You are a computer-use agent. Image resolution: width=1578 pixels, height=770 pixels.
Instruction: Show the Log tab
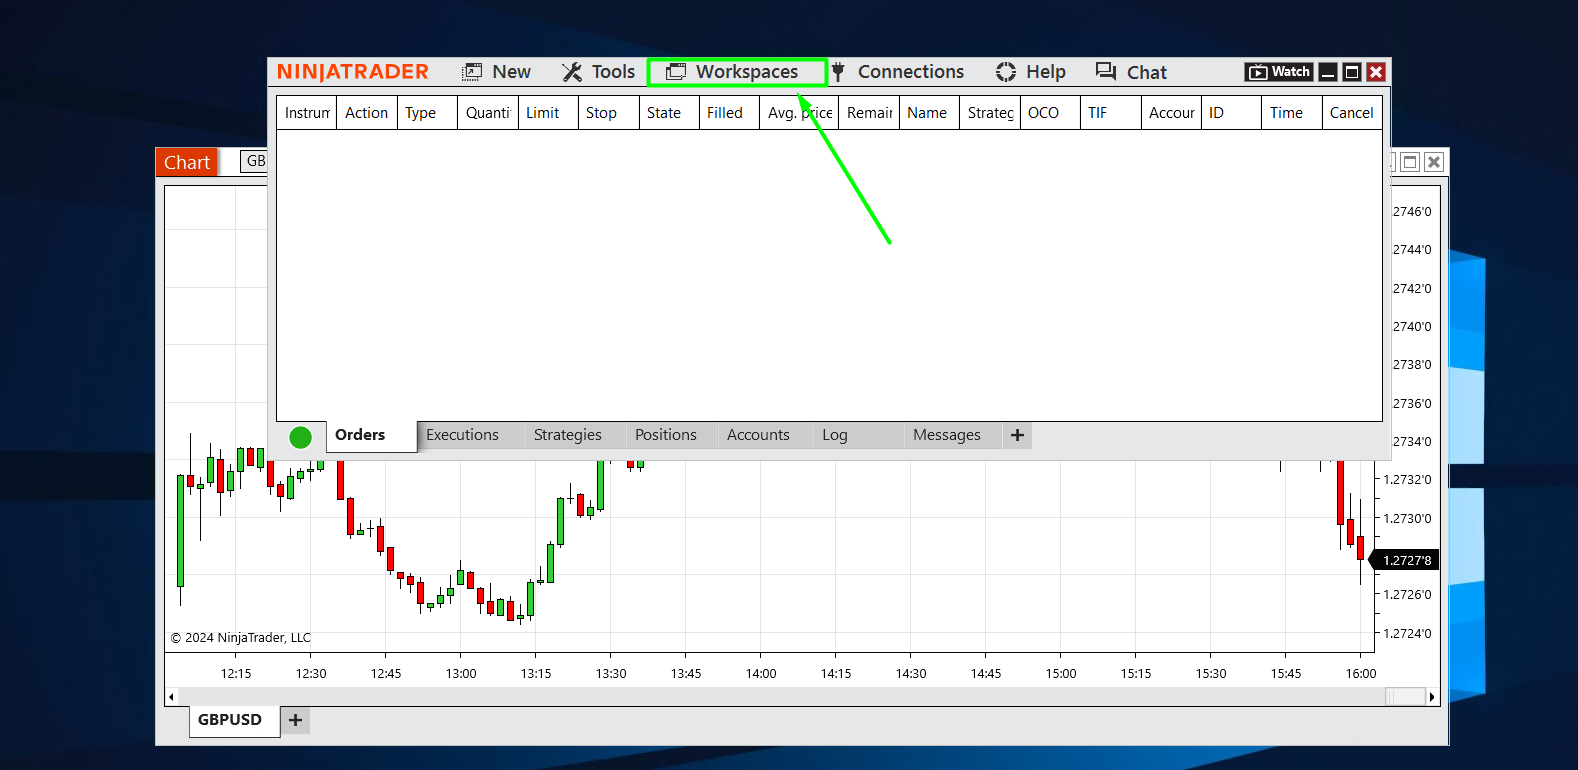pyautogui.click(x=835, y=435)
